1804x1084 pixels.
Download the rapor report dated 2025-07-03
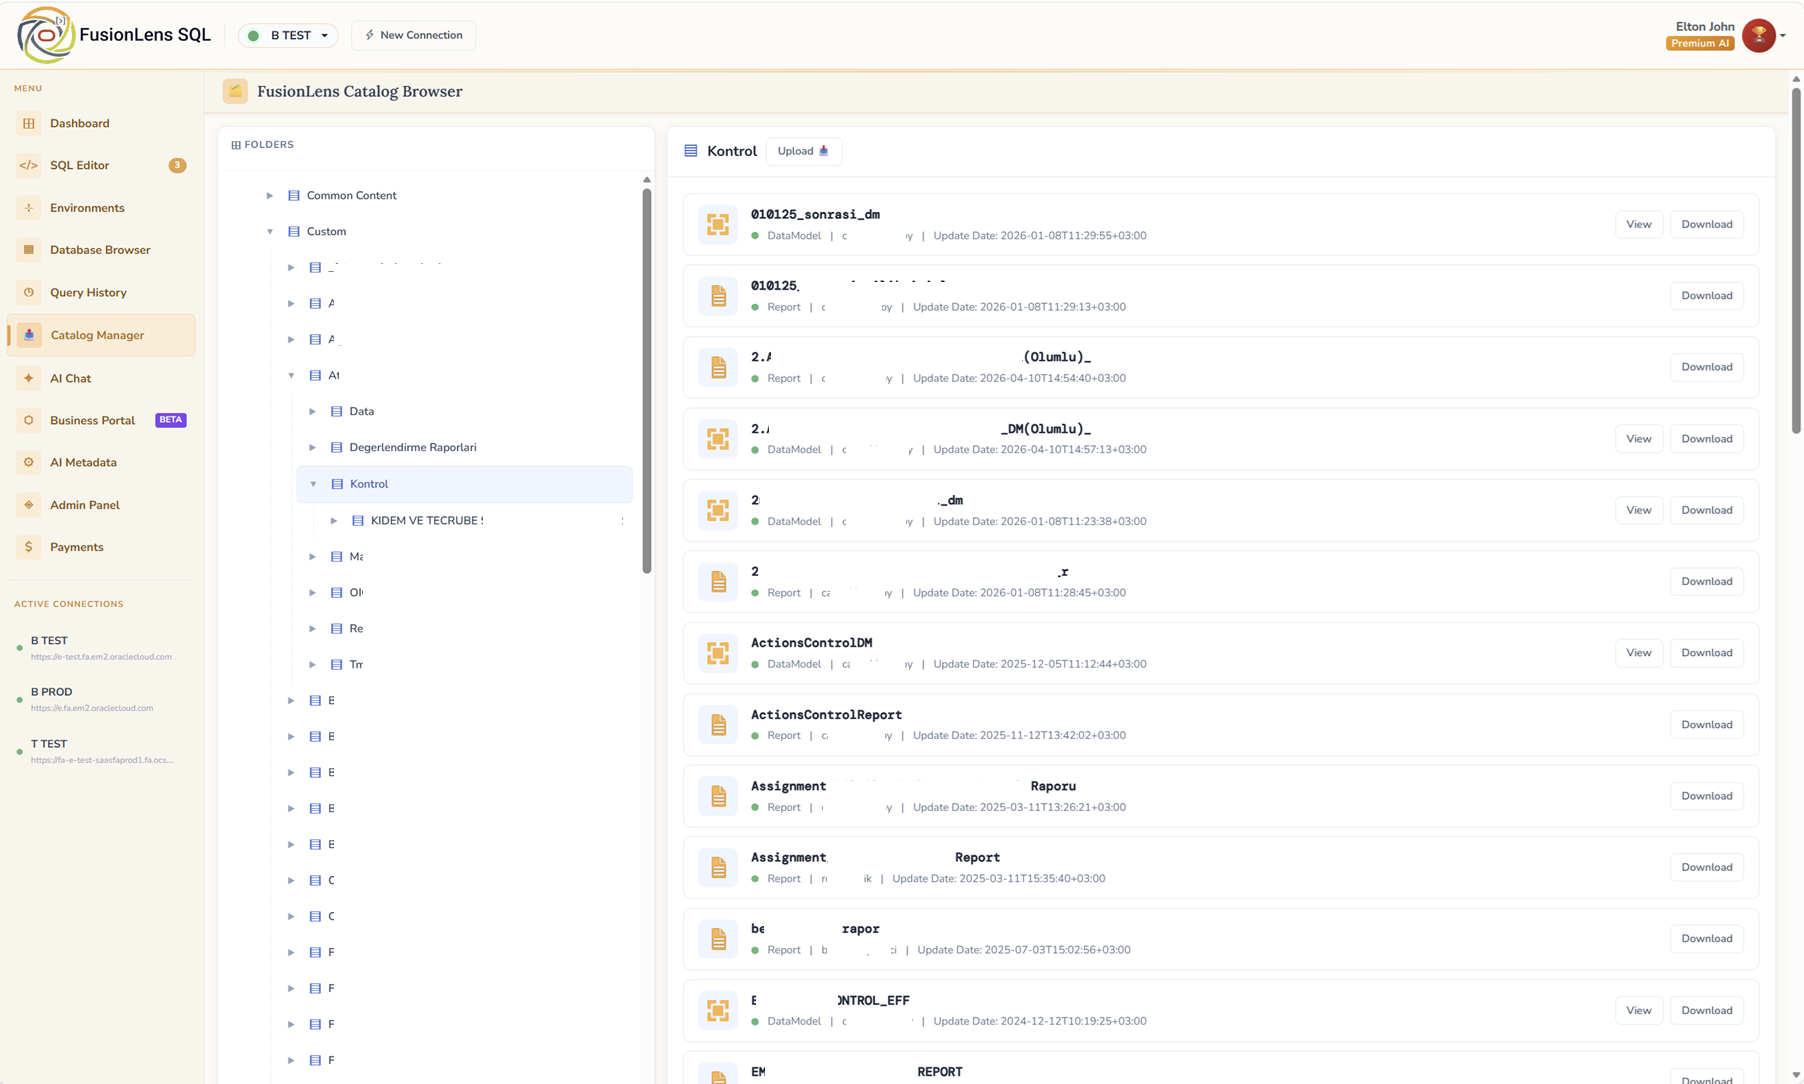coord(1706,938)
